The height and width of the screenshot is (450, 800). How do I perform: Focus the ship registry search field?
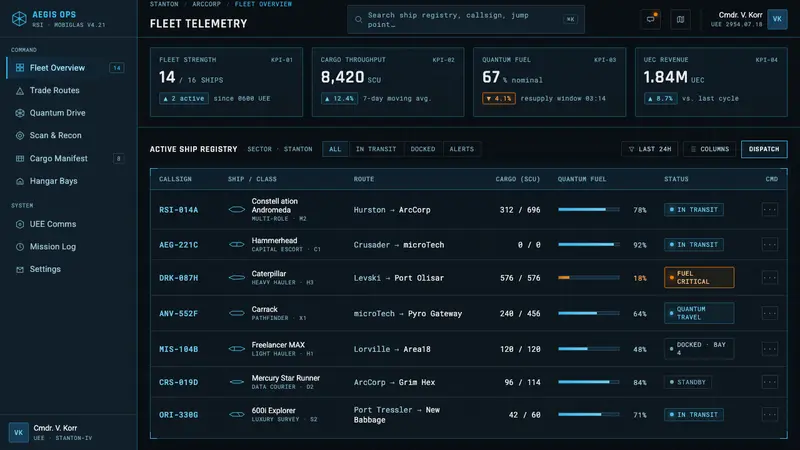[x=466, y=19]
